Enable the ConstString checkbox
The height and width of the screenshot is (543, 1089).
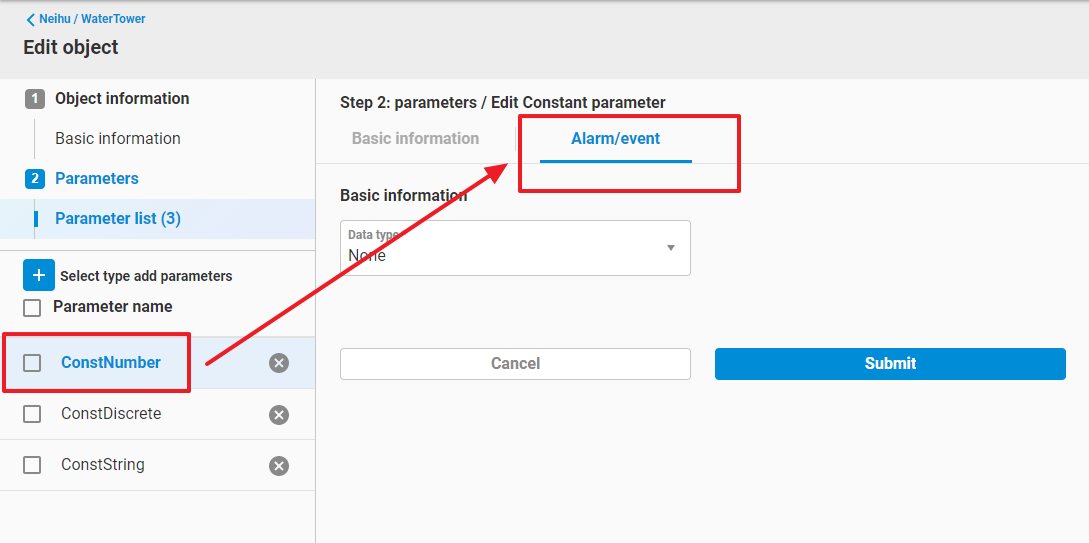[x=32, y=465]
